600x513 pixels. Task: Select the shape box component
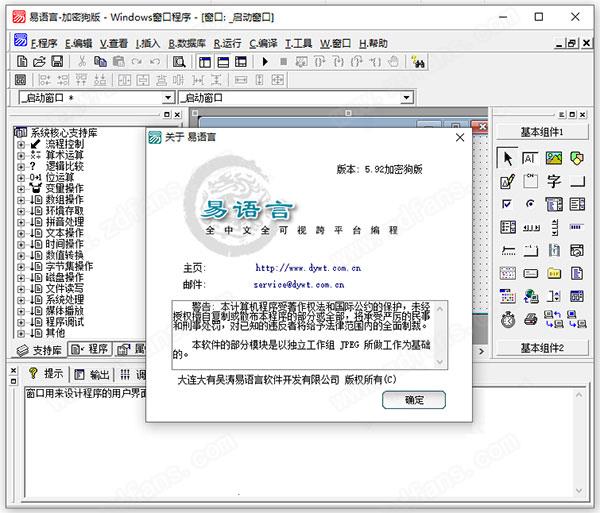coord(577,158)
